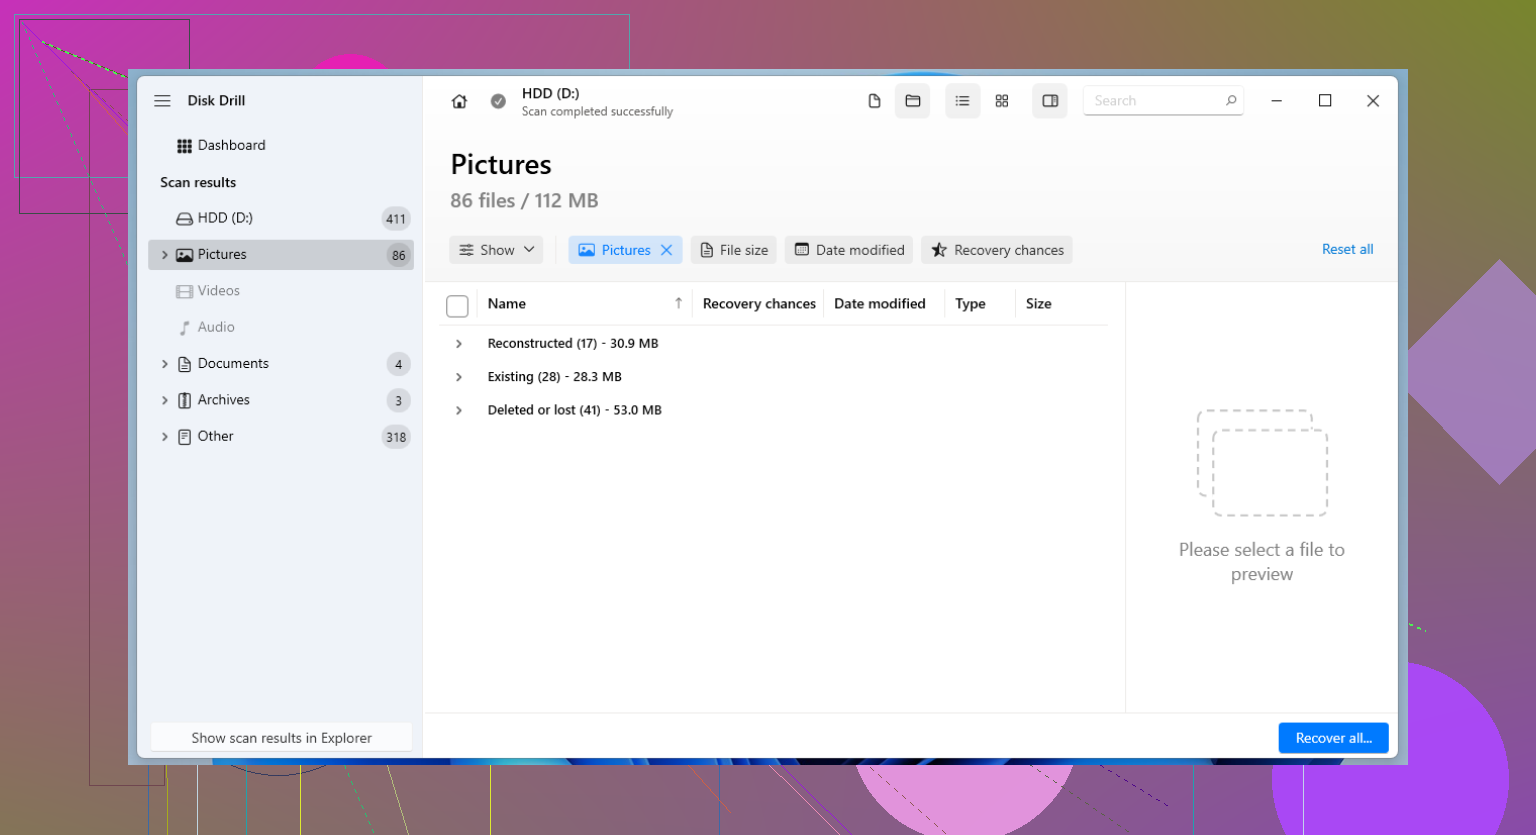Expand the Pictures sidebar chevron

click(x=165, y=255)
